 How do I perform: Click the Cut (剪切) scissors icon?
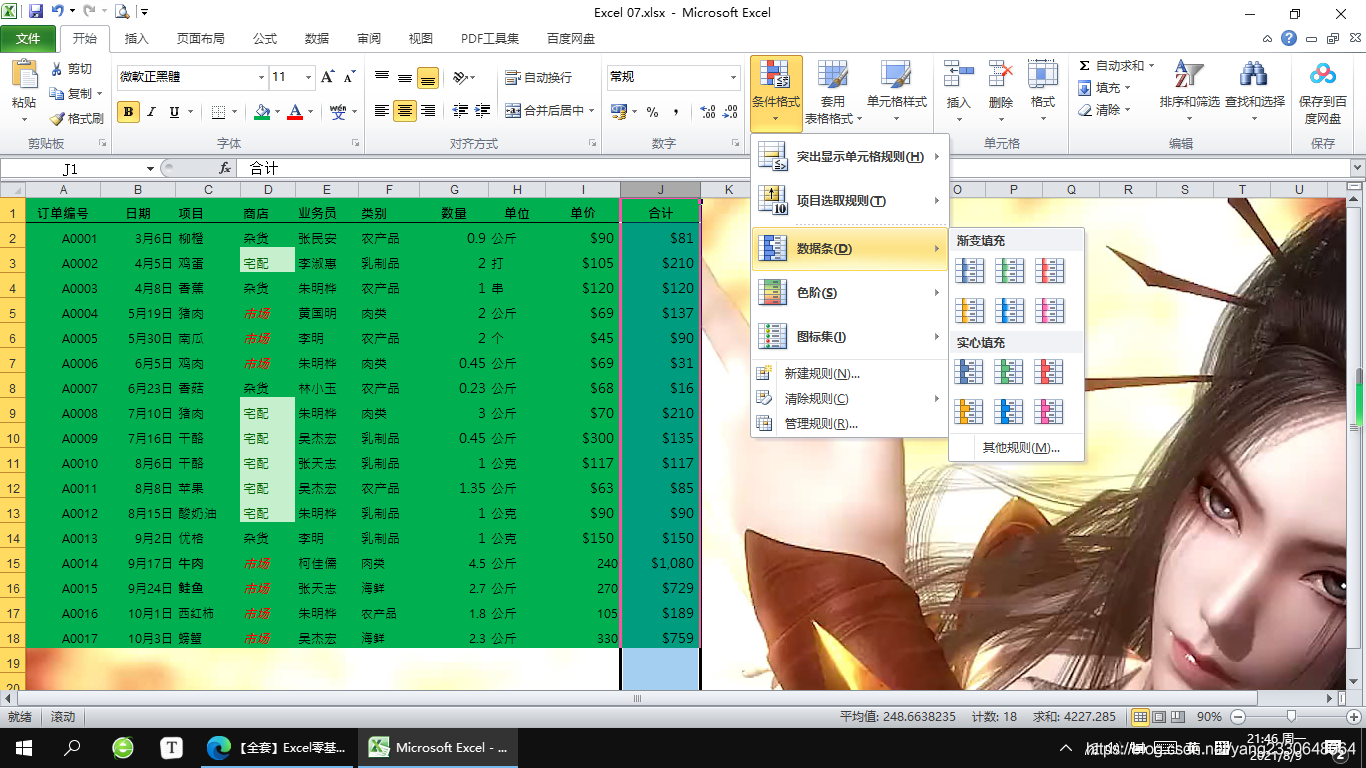tap(56, 69)
